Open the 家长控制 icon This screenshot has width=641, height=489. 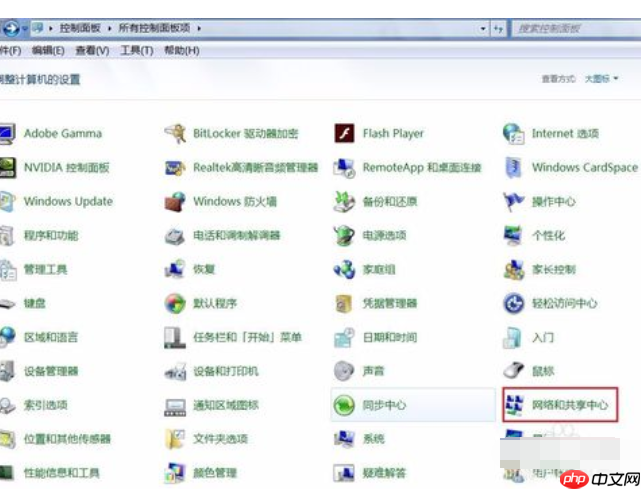(x=513, y=269)
